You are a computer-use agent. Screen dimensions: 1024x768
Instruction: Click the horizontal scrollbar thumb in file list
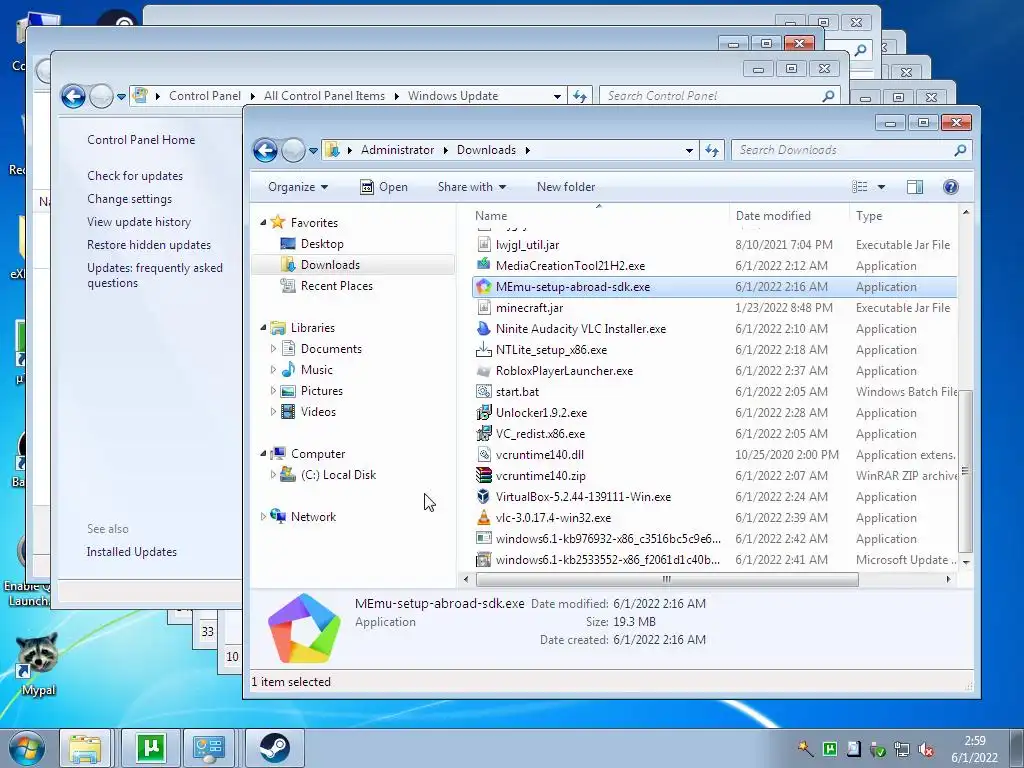coord(667,579)
